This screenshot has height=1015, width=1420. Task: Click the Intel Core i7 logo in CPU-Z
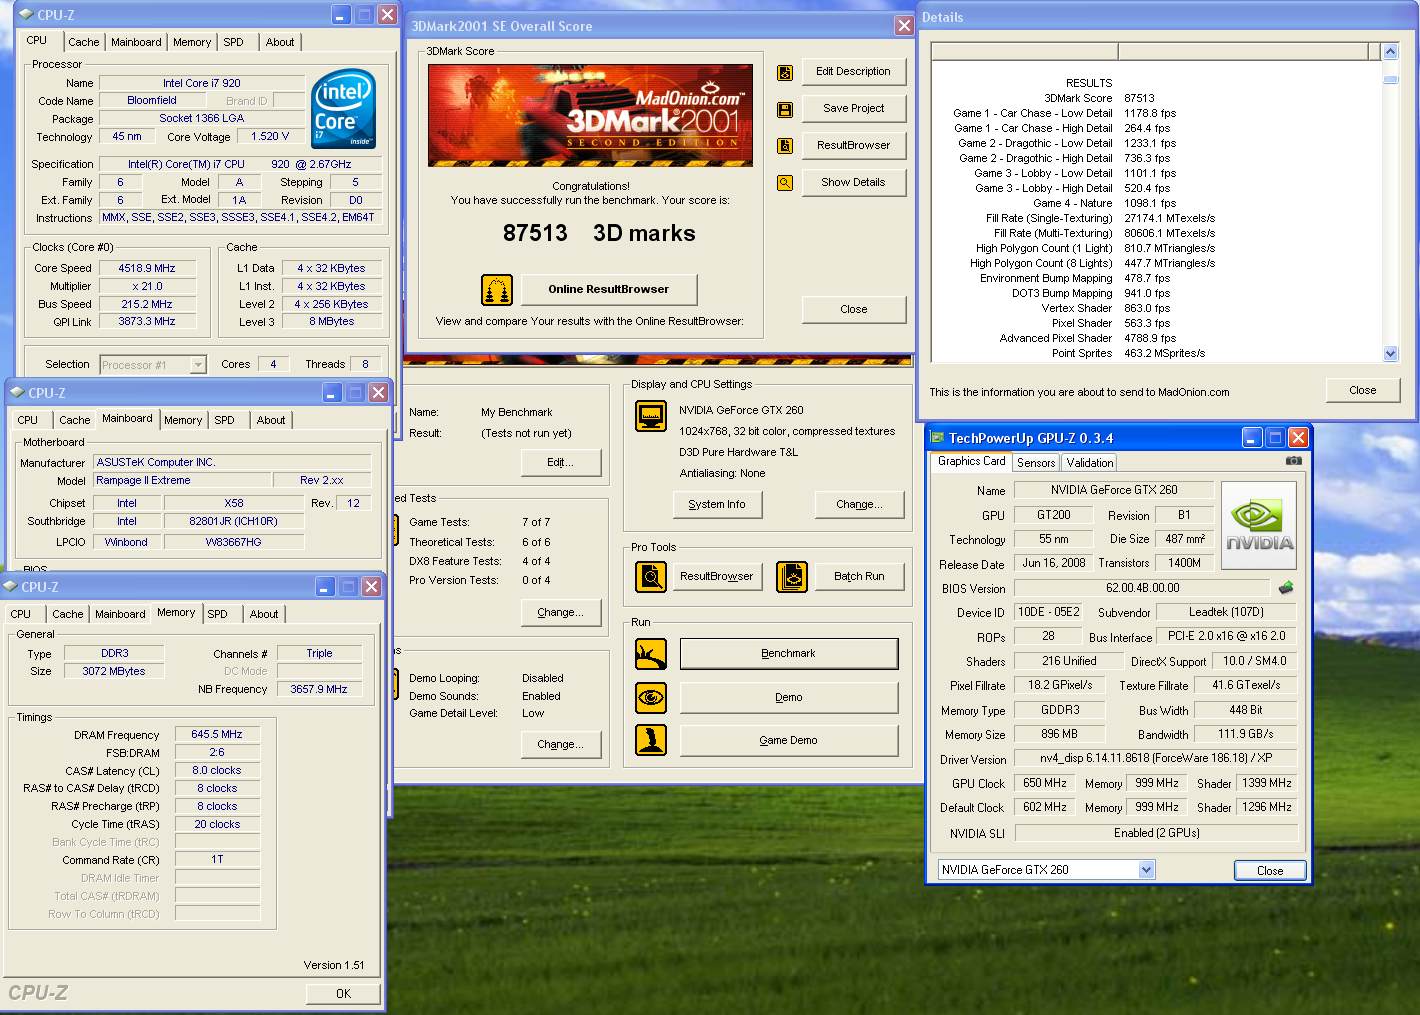(x=343, y=109)
